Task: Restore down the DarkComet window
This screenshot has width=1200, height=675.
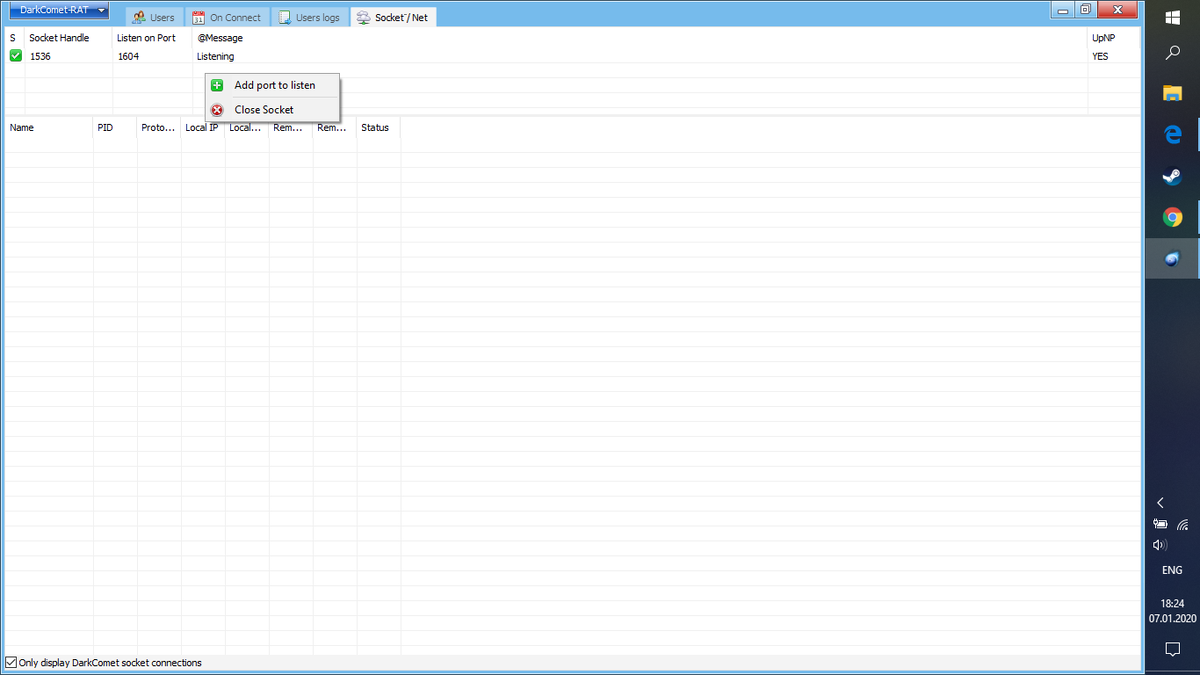Action: (1086, 10)
